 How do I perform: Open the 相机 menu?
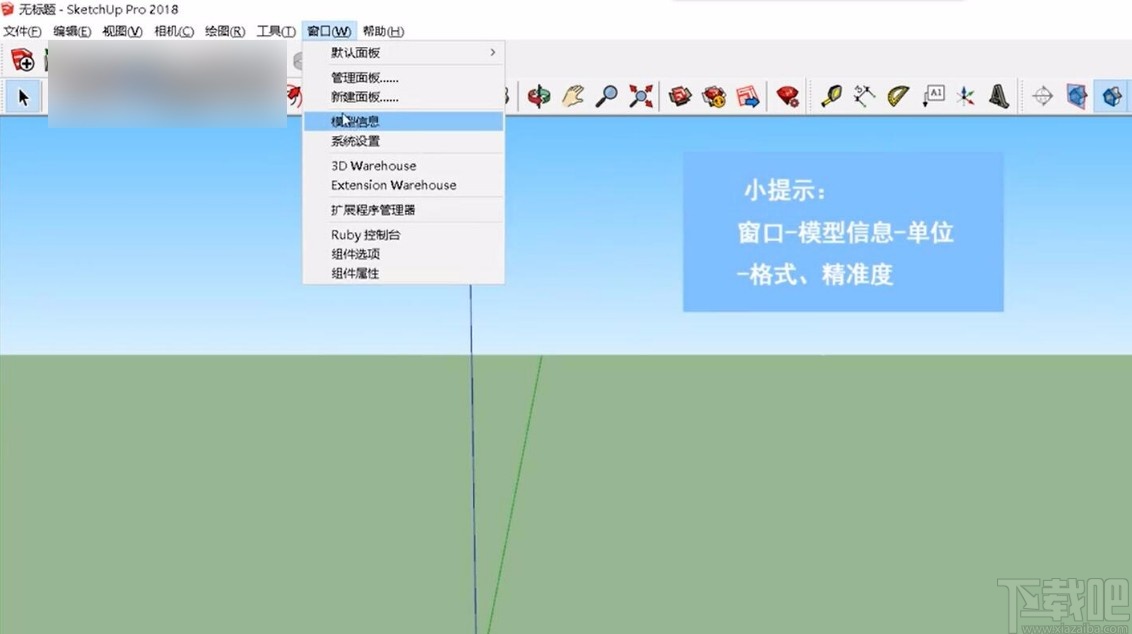(173, 31)
